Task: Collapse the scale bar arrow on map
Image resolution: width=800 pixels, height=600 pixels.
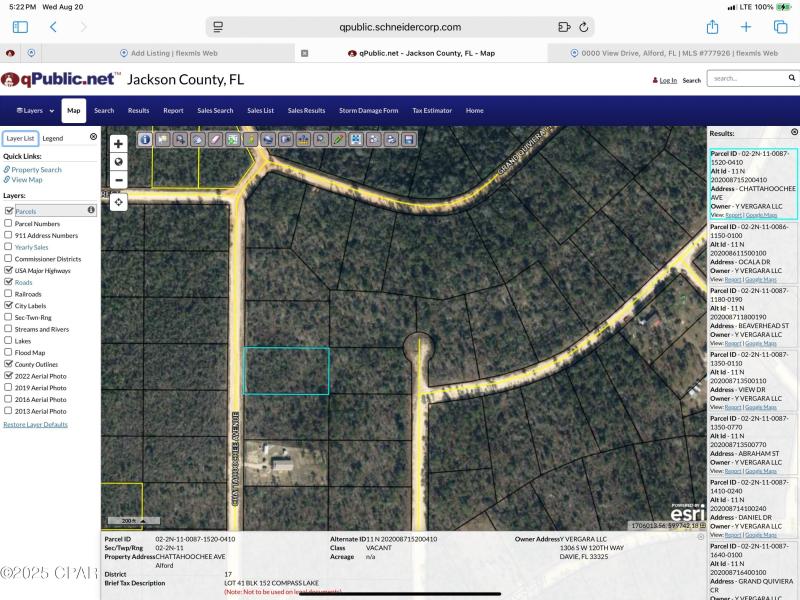Action: point(143,521)
